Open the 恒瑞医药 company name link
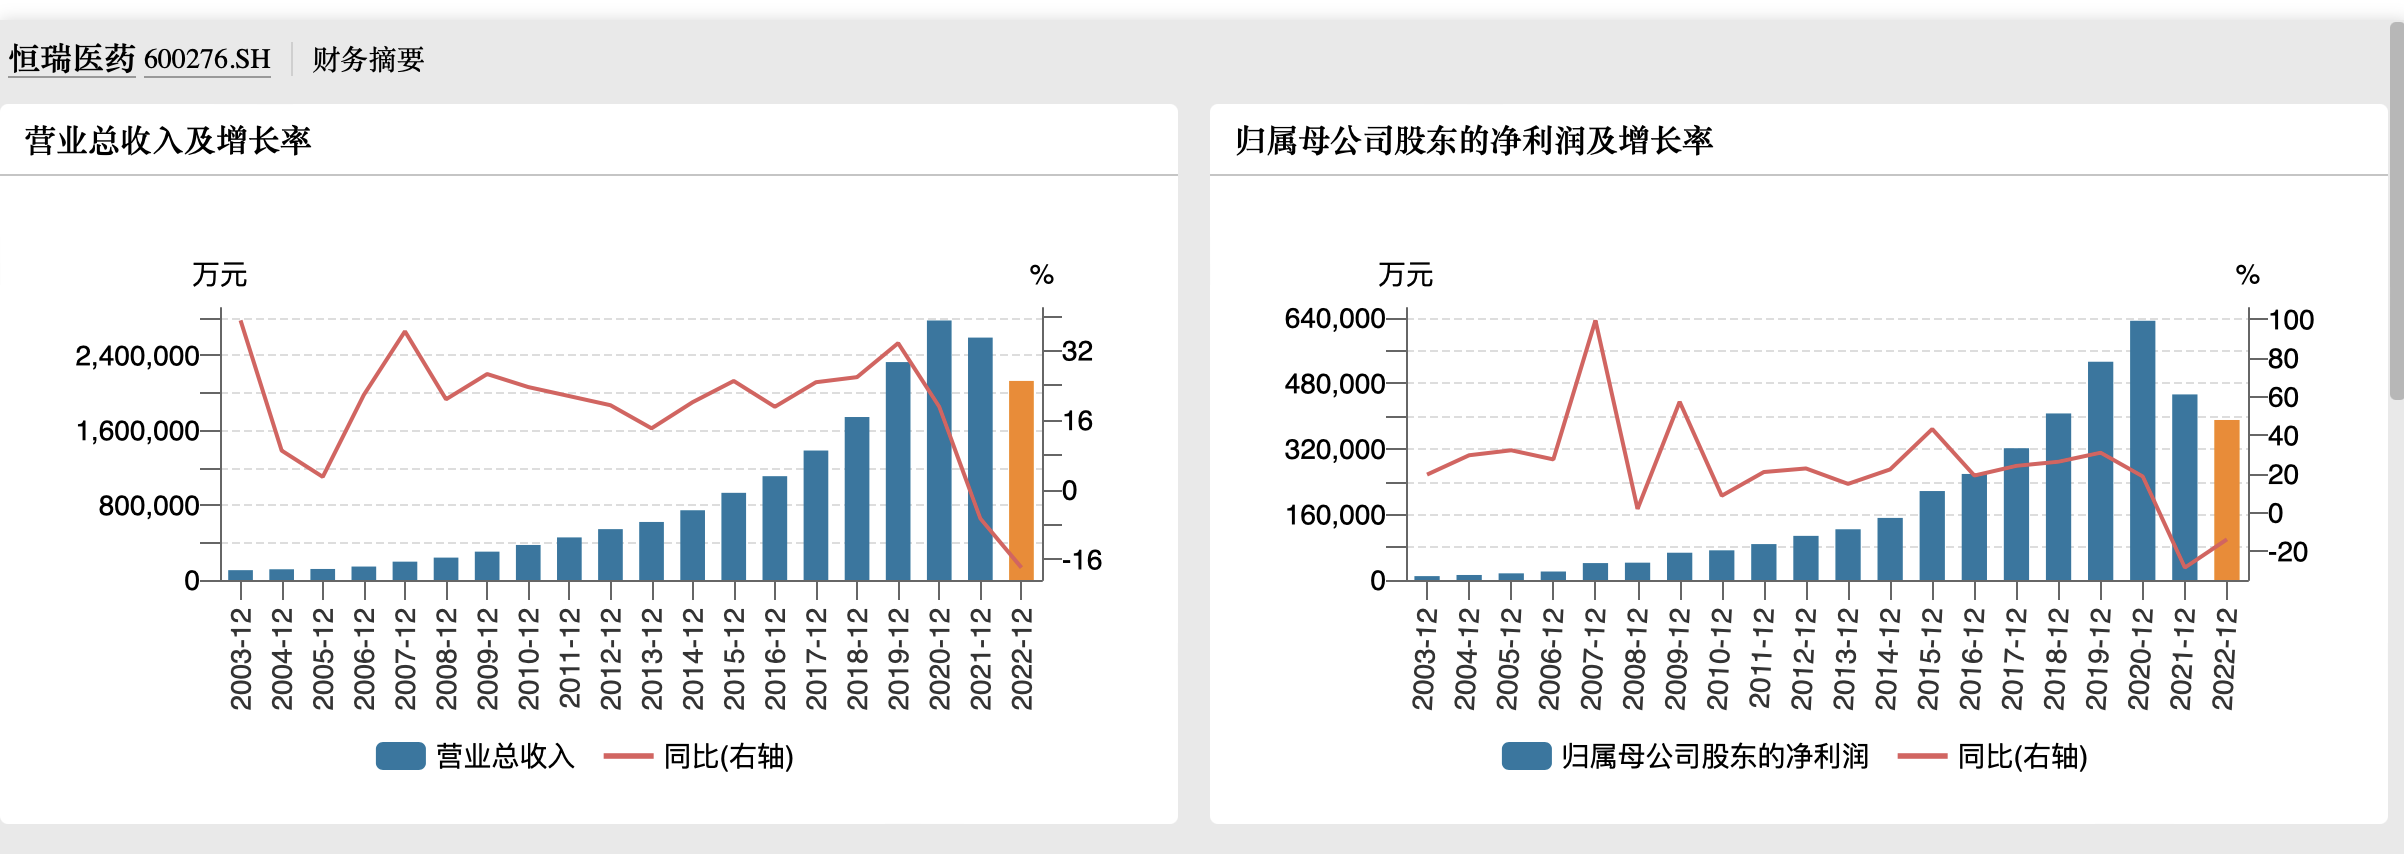The height and width of the screenshot is (854, 2404). pos(72,59)
